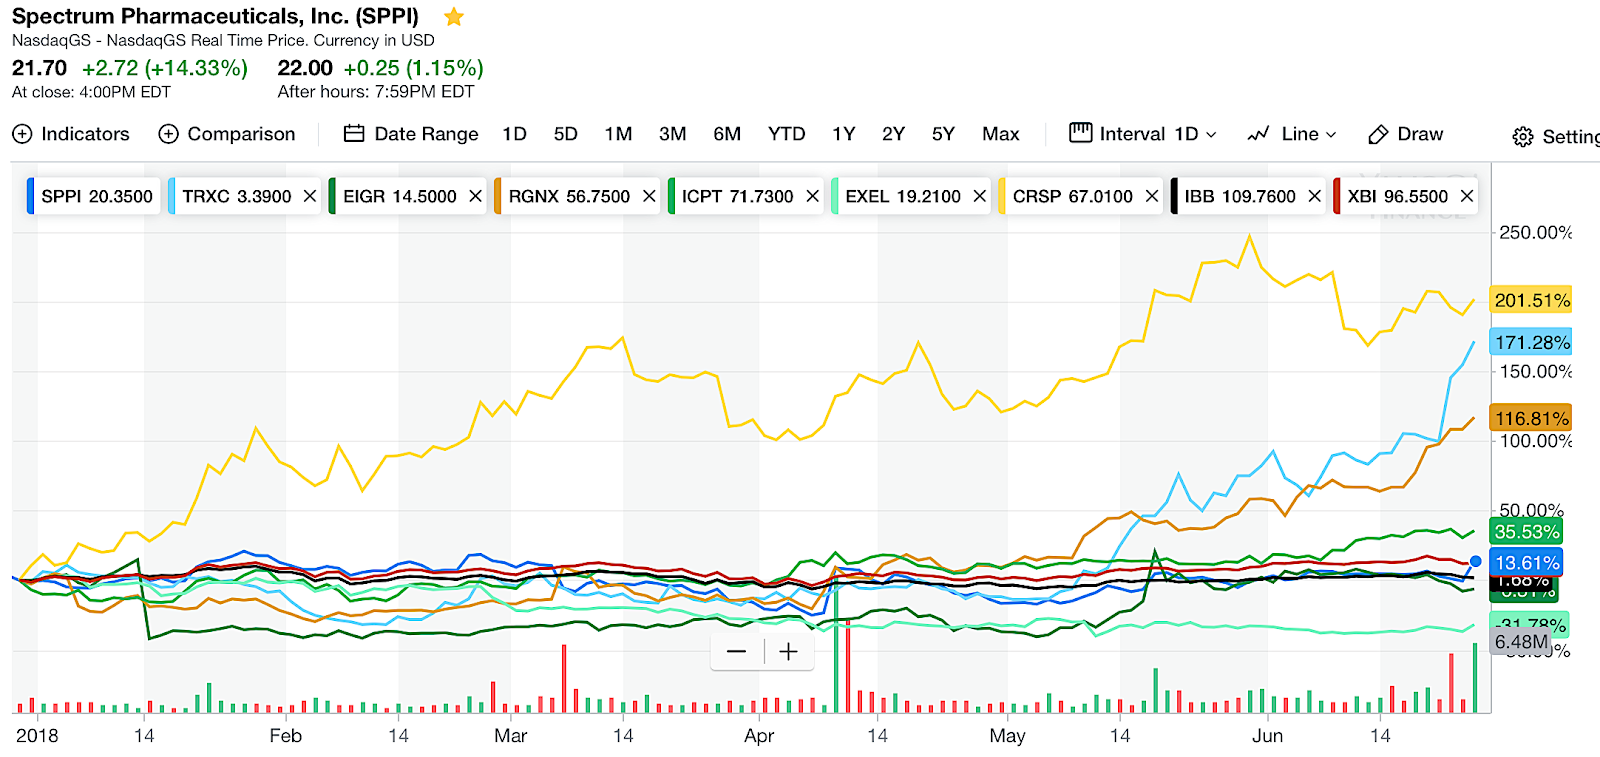Click the EXEL 19.2100 legend label
The image size is (1600, 757).
903,196
